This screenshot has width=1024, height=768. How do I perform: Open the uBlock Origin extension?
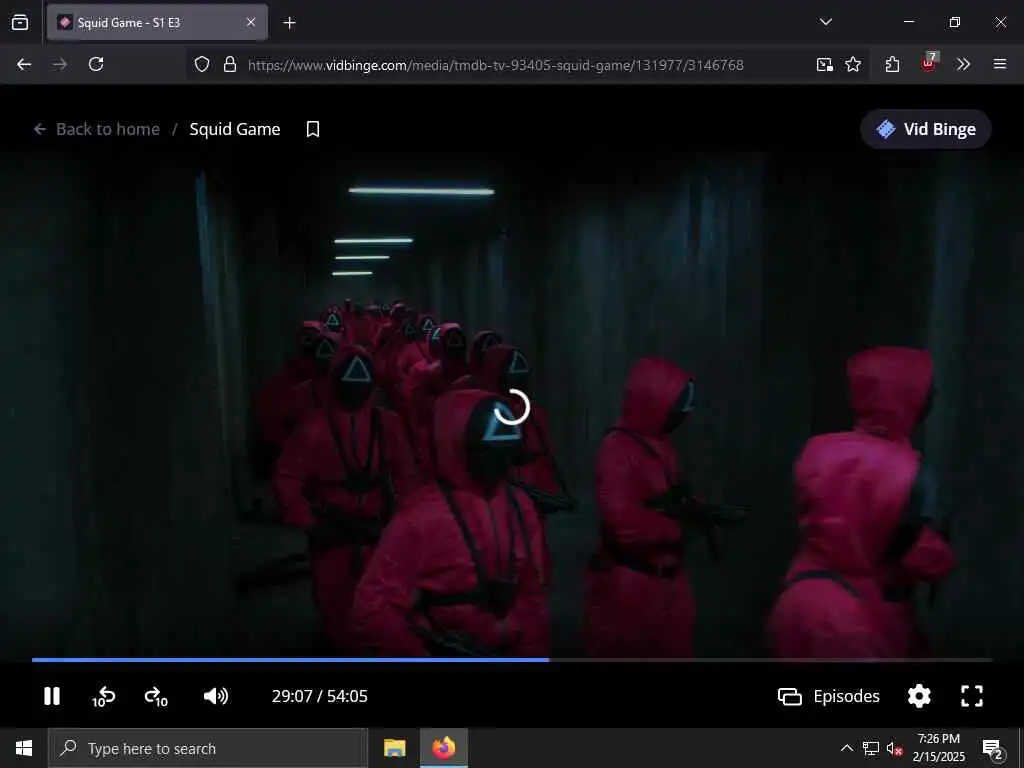[x=928, y=63]
